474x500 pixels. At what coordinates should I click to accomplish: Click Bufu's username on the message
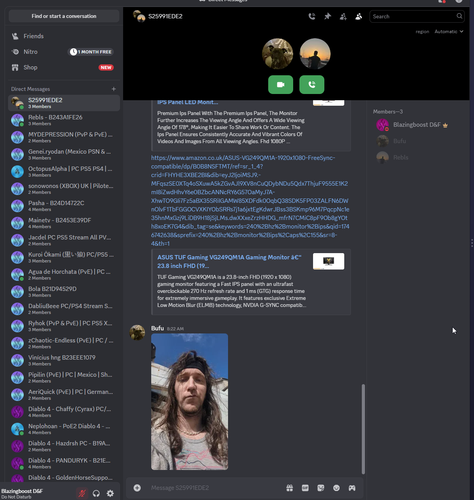point(157,328)
